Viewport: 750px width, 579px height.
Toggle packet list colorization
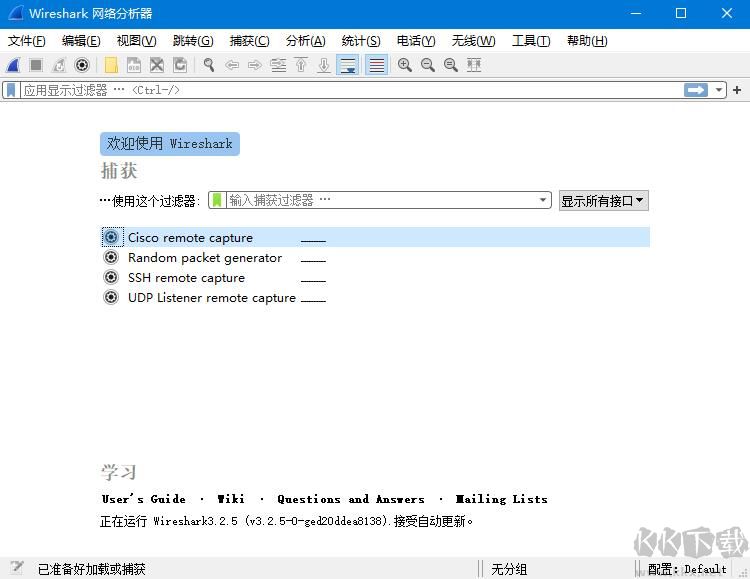[x=376, y=65]
